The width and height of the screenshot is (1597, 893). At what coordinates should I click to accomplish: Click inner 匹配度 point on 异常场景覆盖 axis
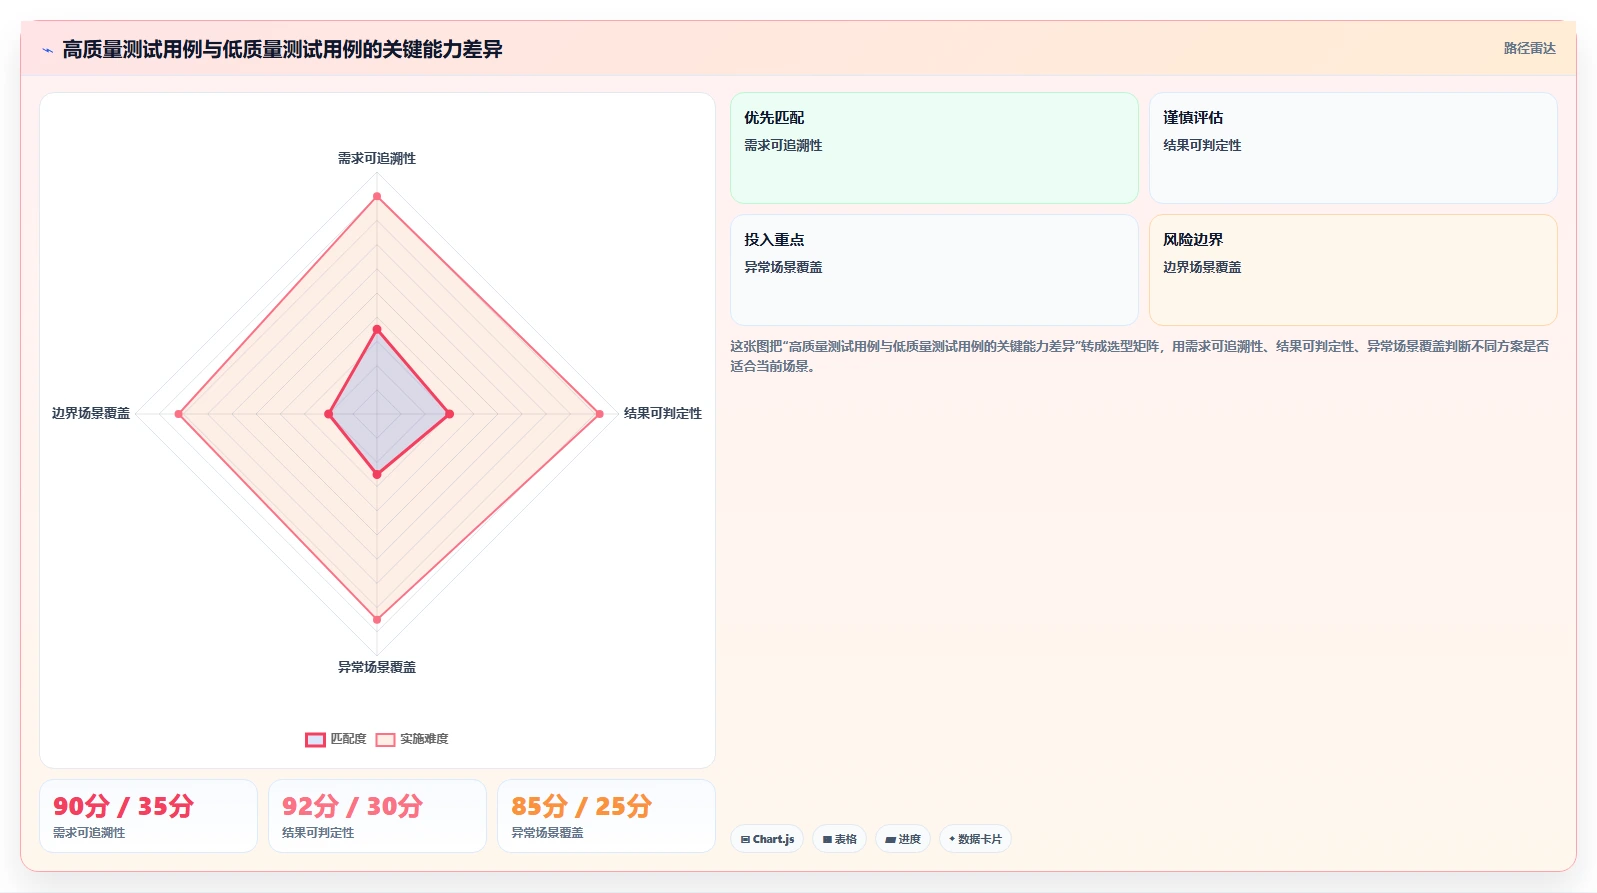377,474
